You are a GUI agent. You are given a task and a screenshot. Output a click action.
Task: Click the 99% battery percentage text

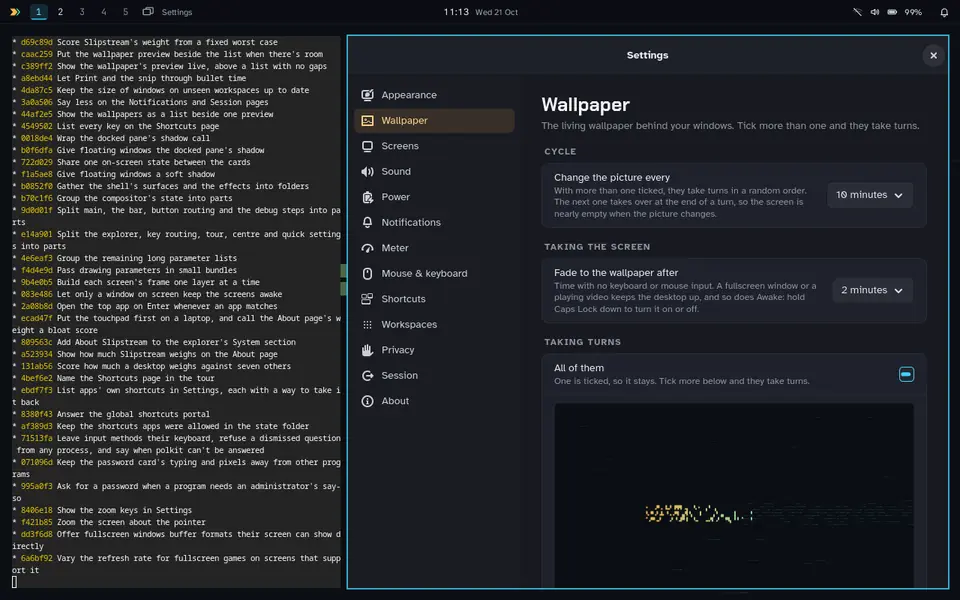(913, 12)
